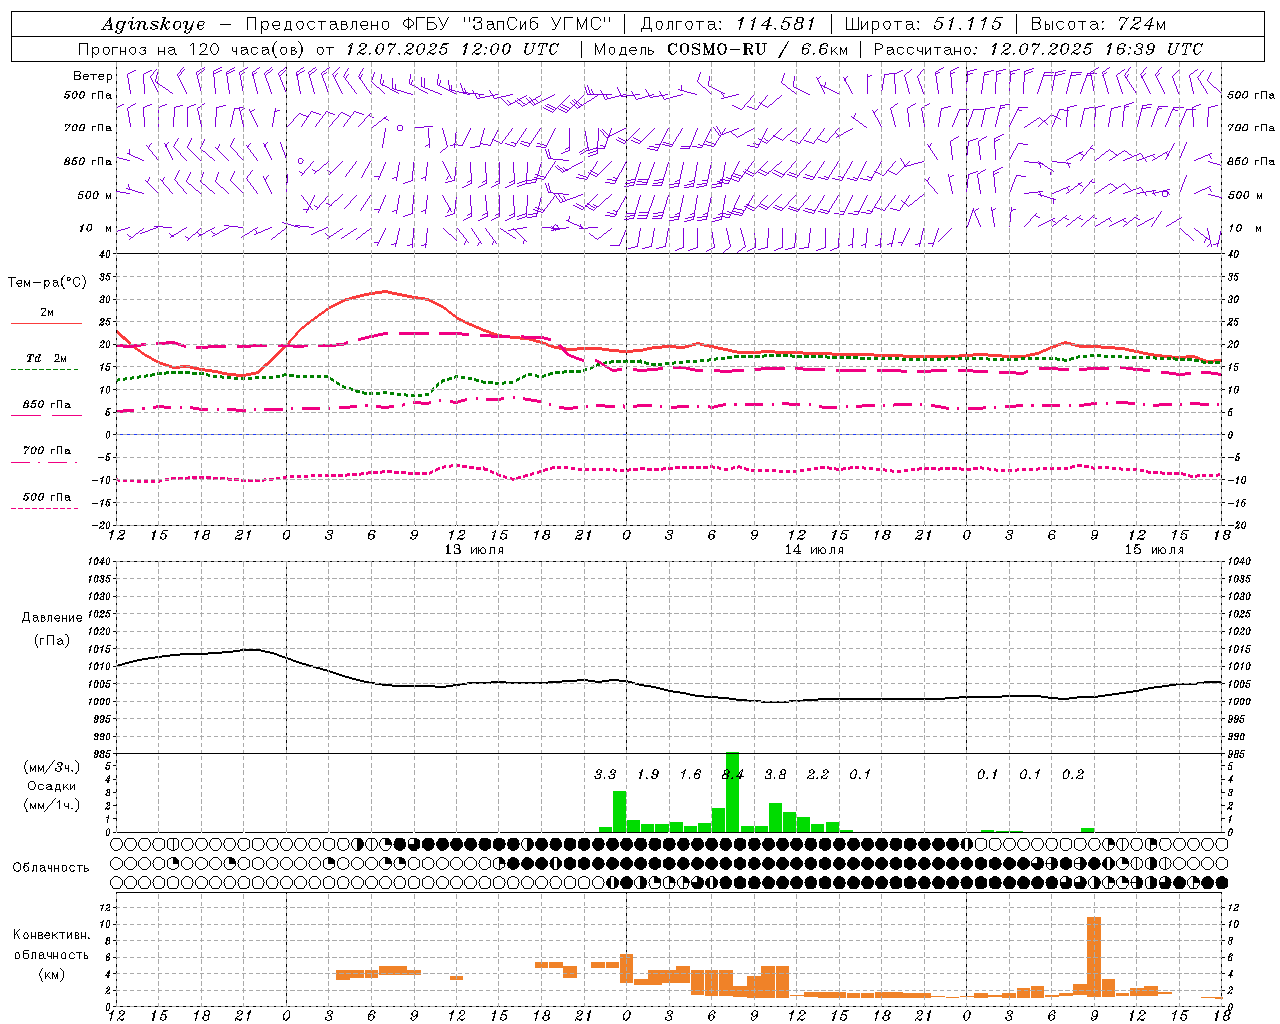Viewport: 1280px width, 1024px height.
Task: Click the "Конвективн." convective cloud label
Action: [x=51, y=935]
